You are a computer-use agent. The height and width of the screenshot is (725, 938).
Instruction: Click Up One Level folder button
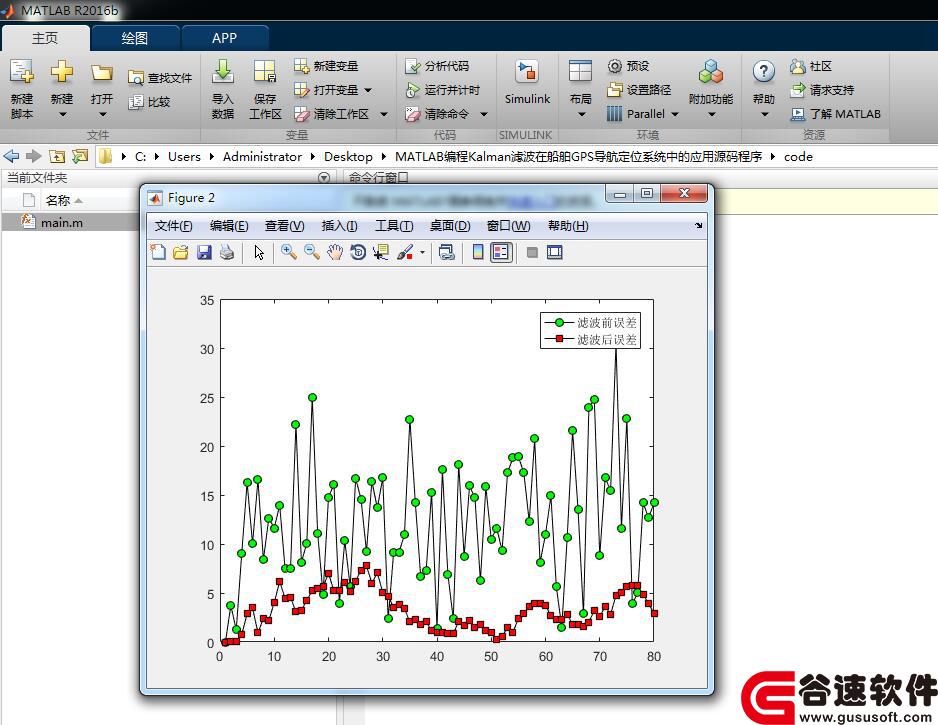(57, 156)
